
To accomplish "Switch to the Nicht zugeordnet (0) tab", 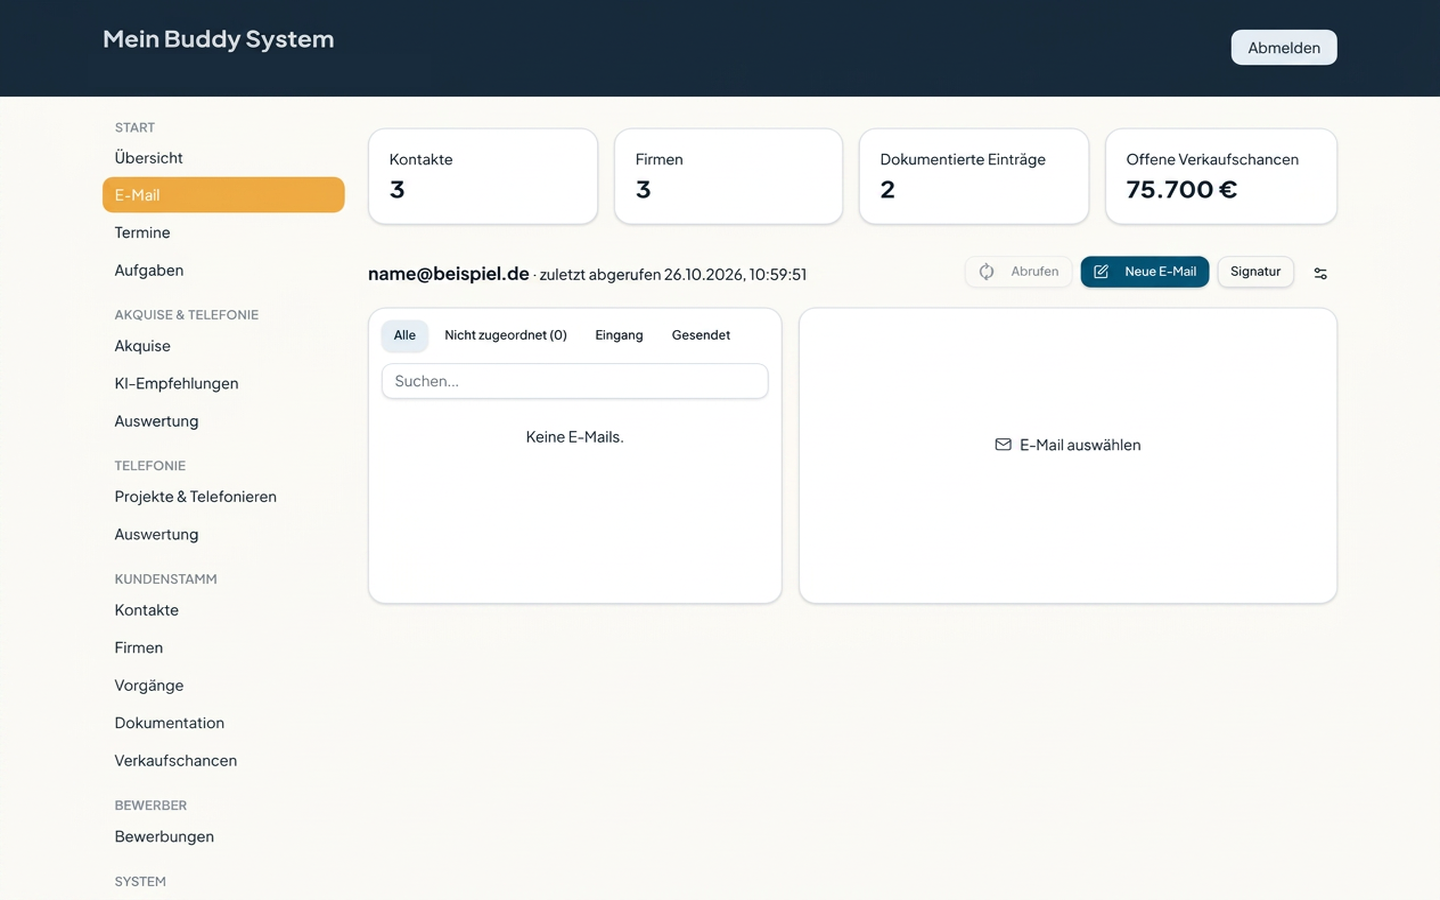I will pyautogui.click(x=506, y=336).
